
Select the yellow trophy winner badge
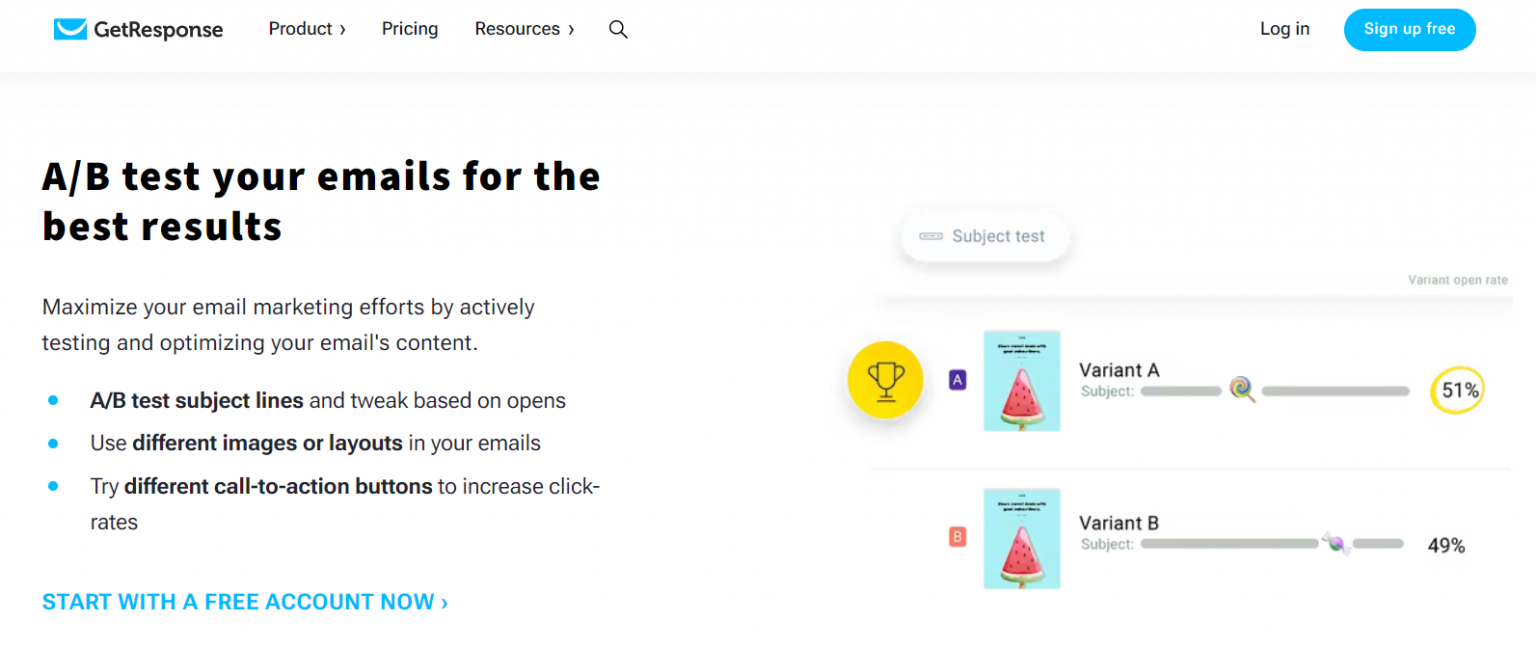click(x=885, y=380)
